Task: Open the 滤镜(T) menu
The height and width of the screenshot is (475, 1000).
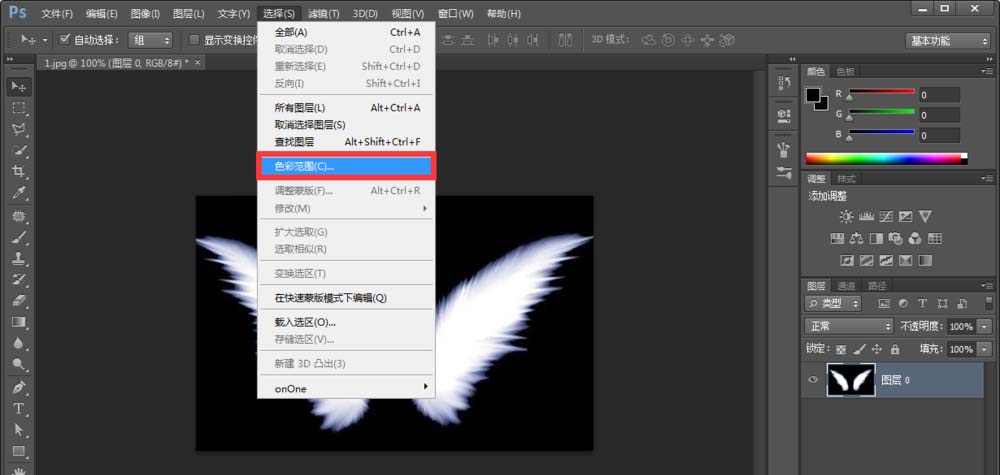Action: [323, 13]
